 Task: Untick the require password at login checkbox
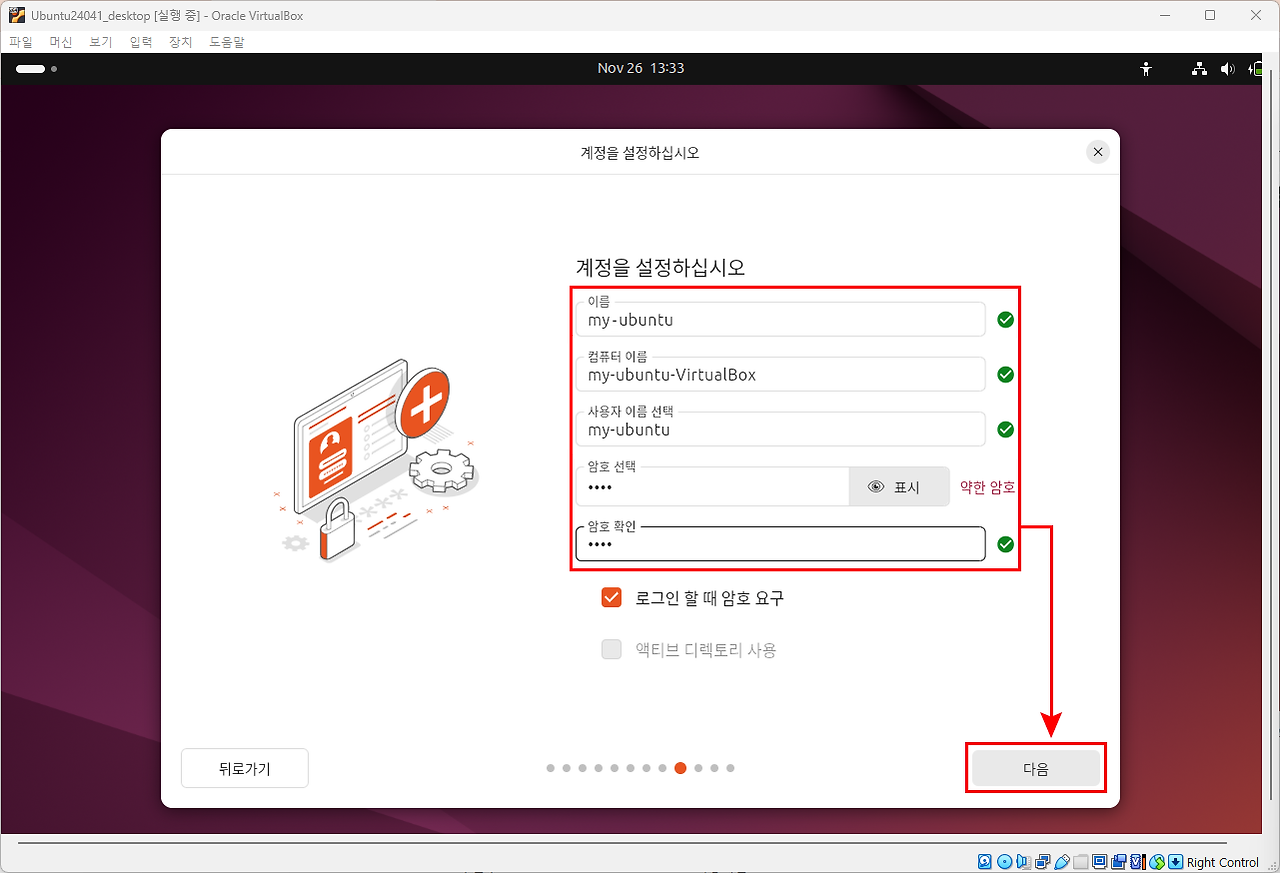point(612,598)
